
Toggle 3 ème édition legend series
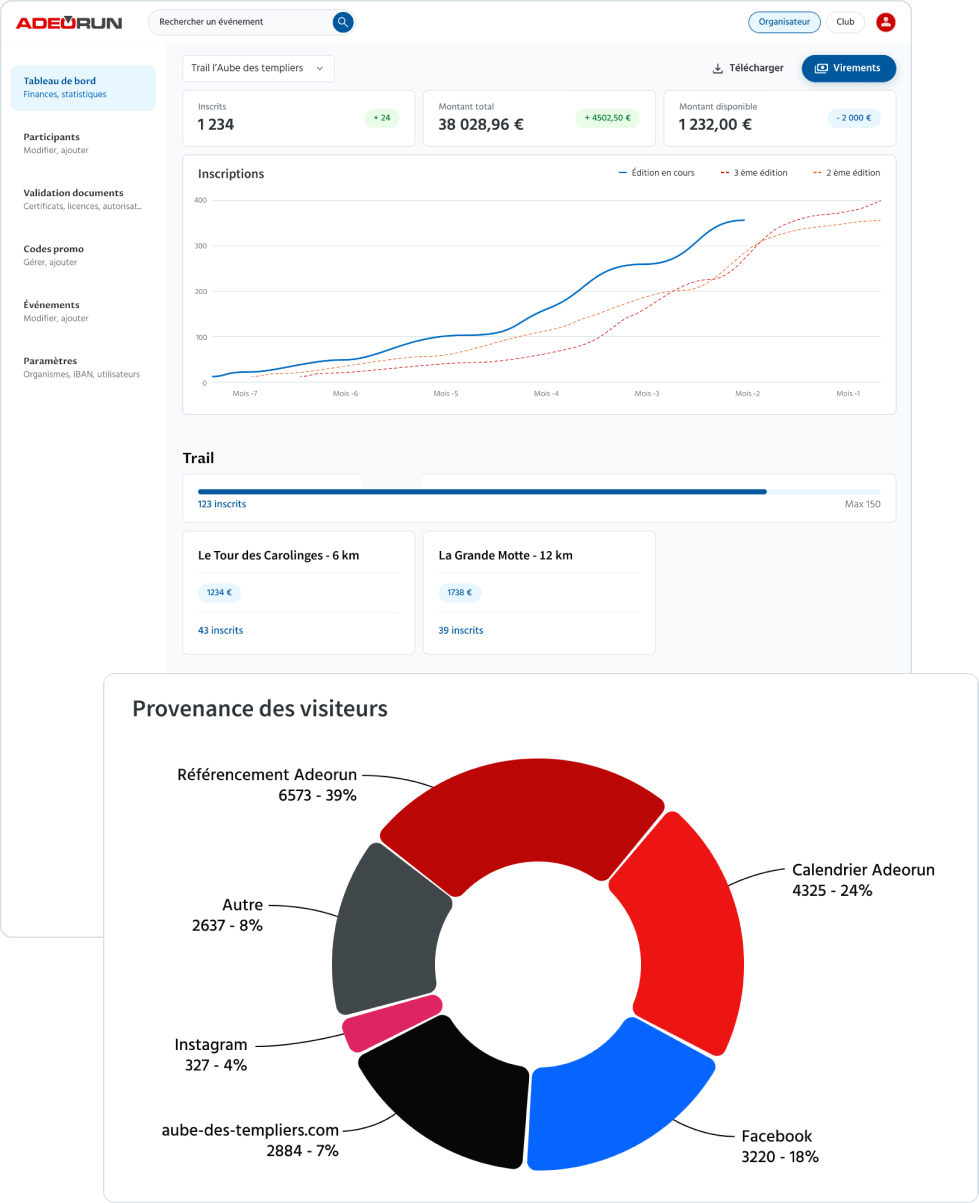(754, 173)
